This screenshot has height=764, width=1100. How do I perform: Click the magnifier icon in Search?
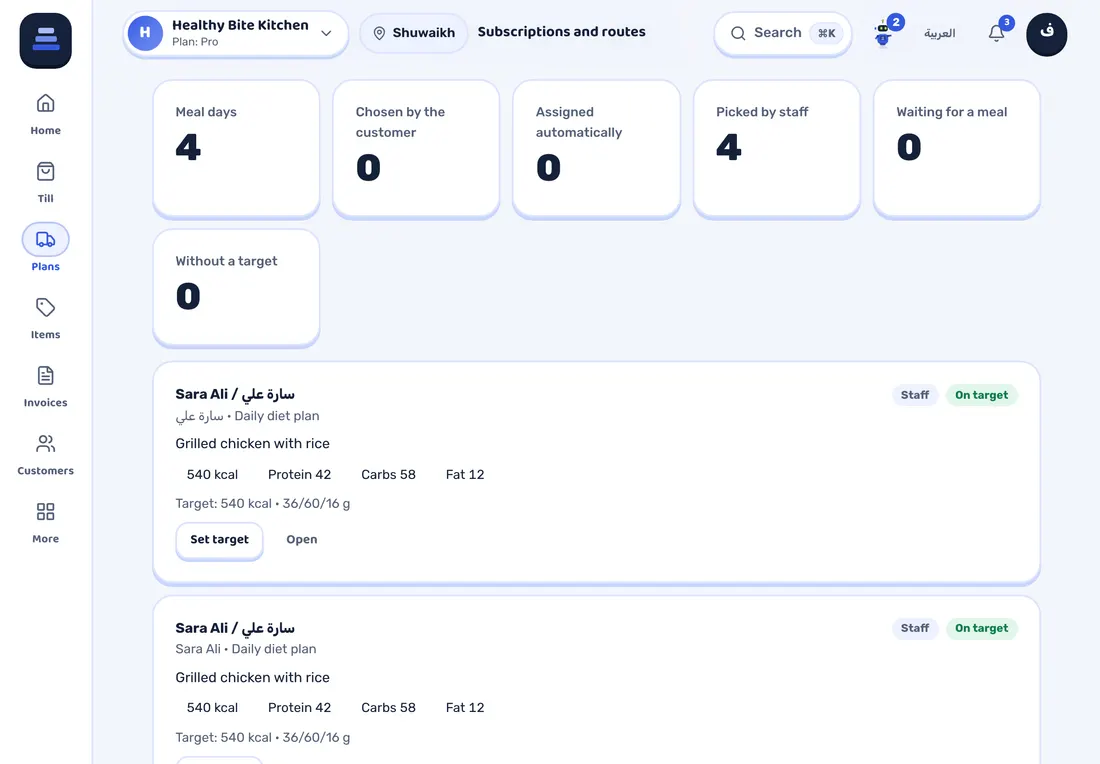click(738, 33)
